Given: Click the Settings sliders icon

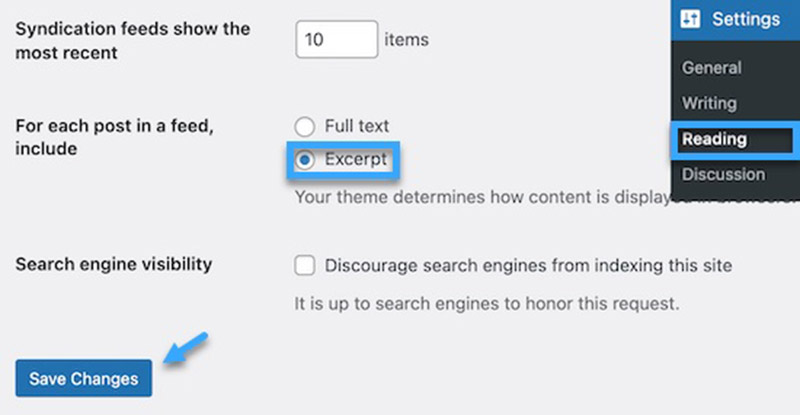Looking at the screenshot, I should click(690, 19).
